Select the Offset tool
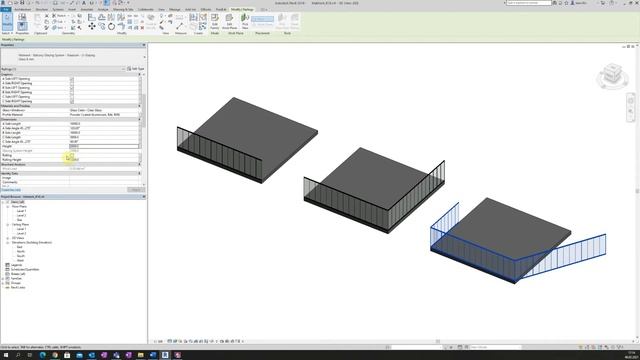Viewport: 640px width, 360px height. [x=102, y=17]
